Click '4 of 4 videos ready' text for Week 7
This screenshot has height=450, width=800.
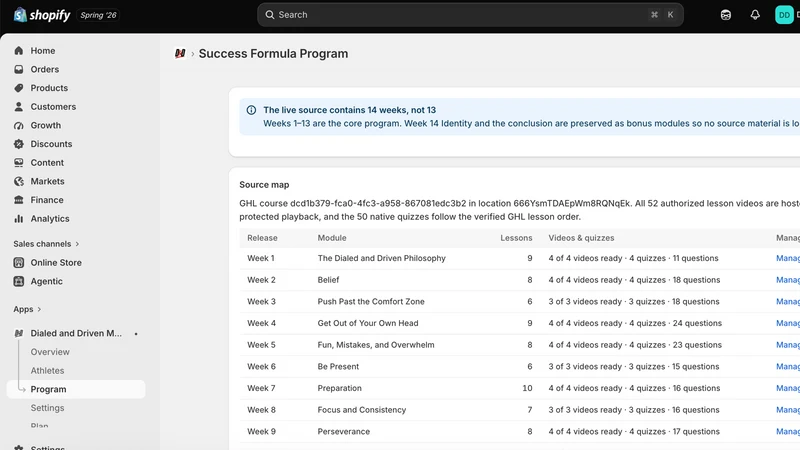tap(585, 388)
